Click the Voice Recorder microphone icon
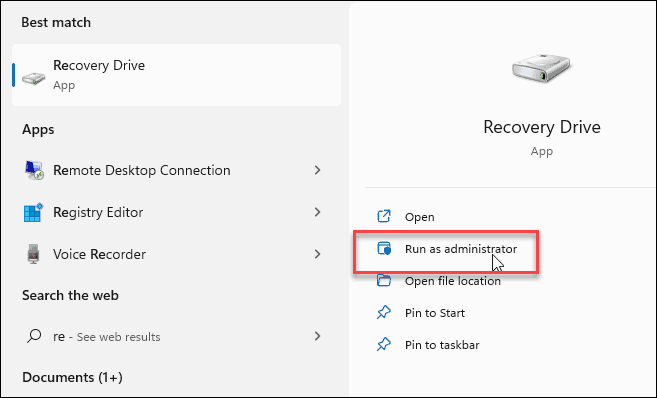The width and height of the screenshot is (657, 398). click(x=34, y=254)
